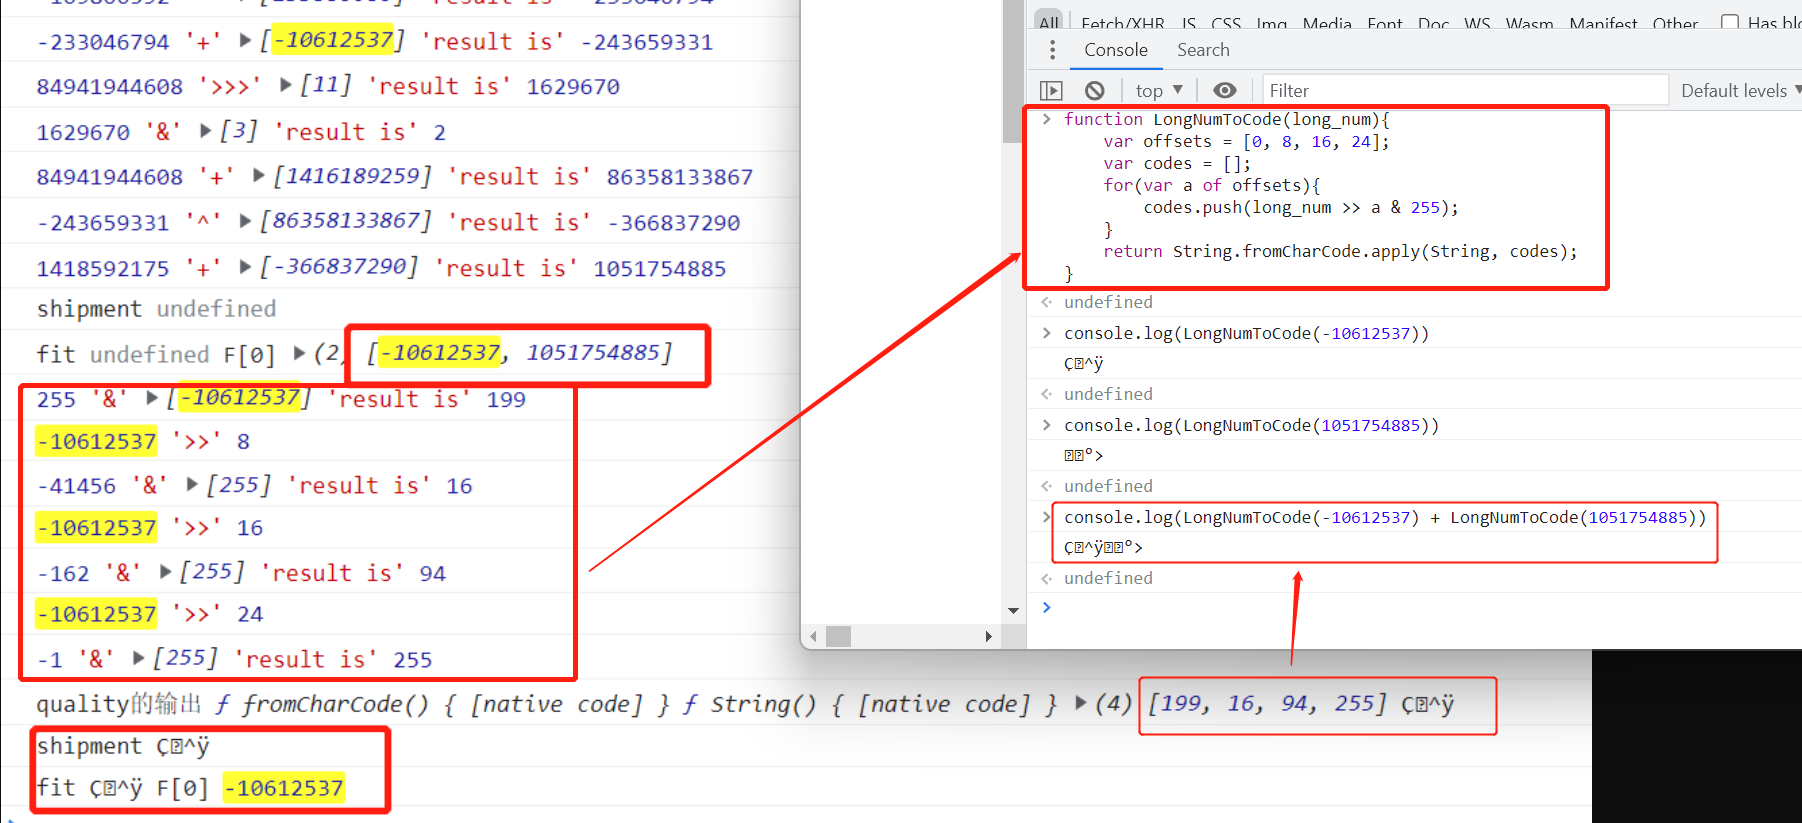Expand the [255] array with result 16
Viewport: 1802px width, 823px height.
(x=192, y=484)
